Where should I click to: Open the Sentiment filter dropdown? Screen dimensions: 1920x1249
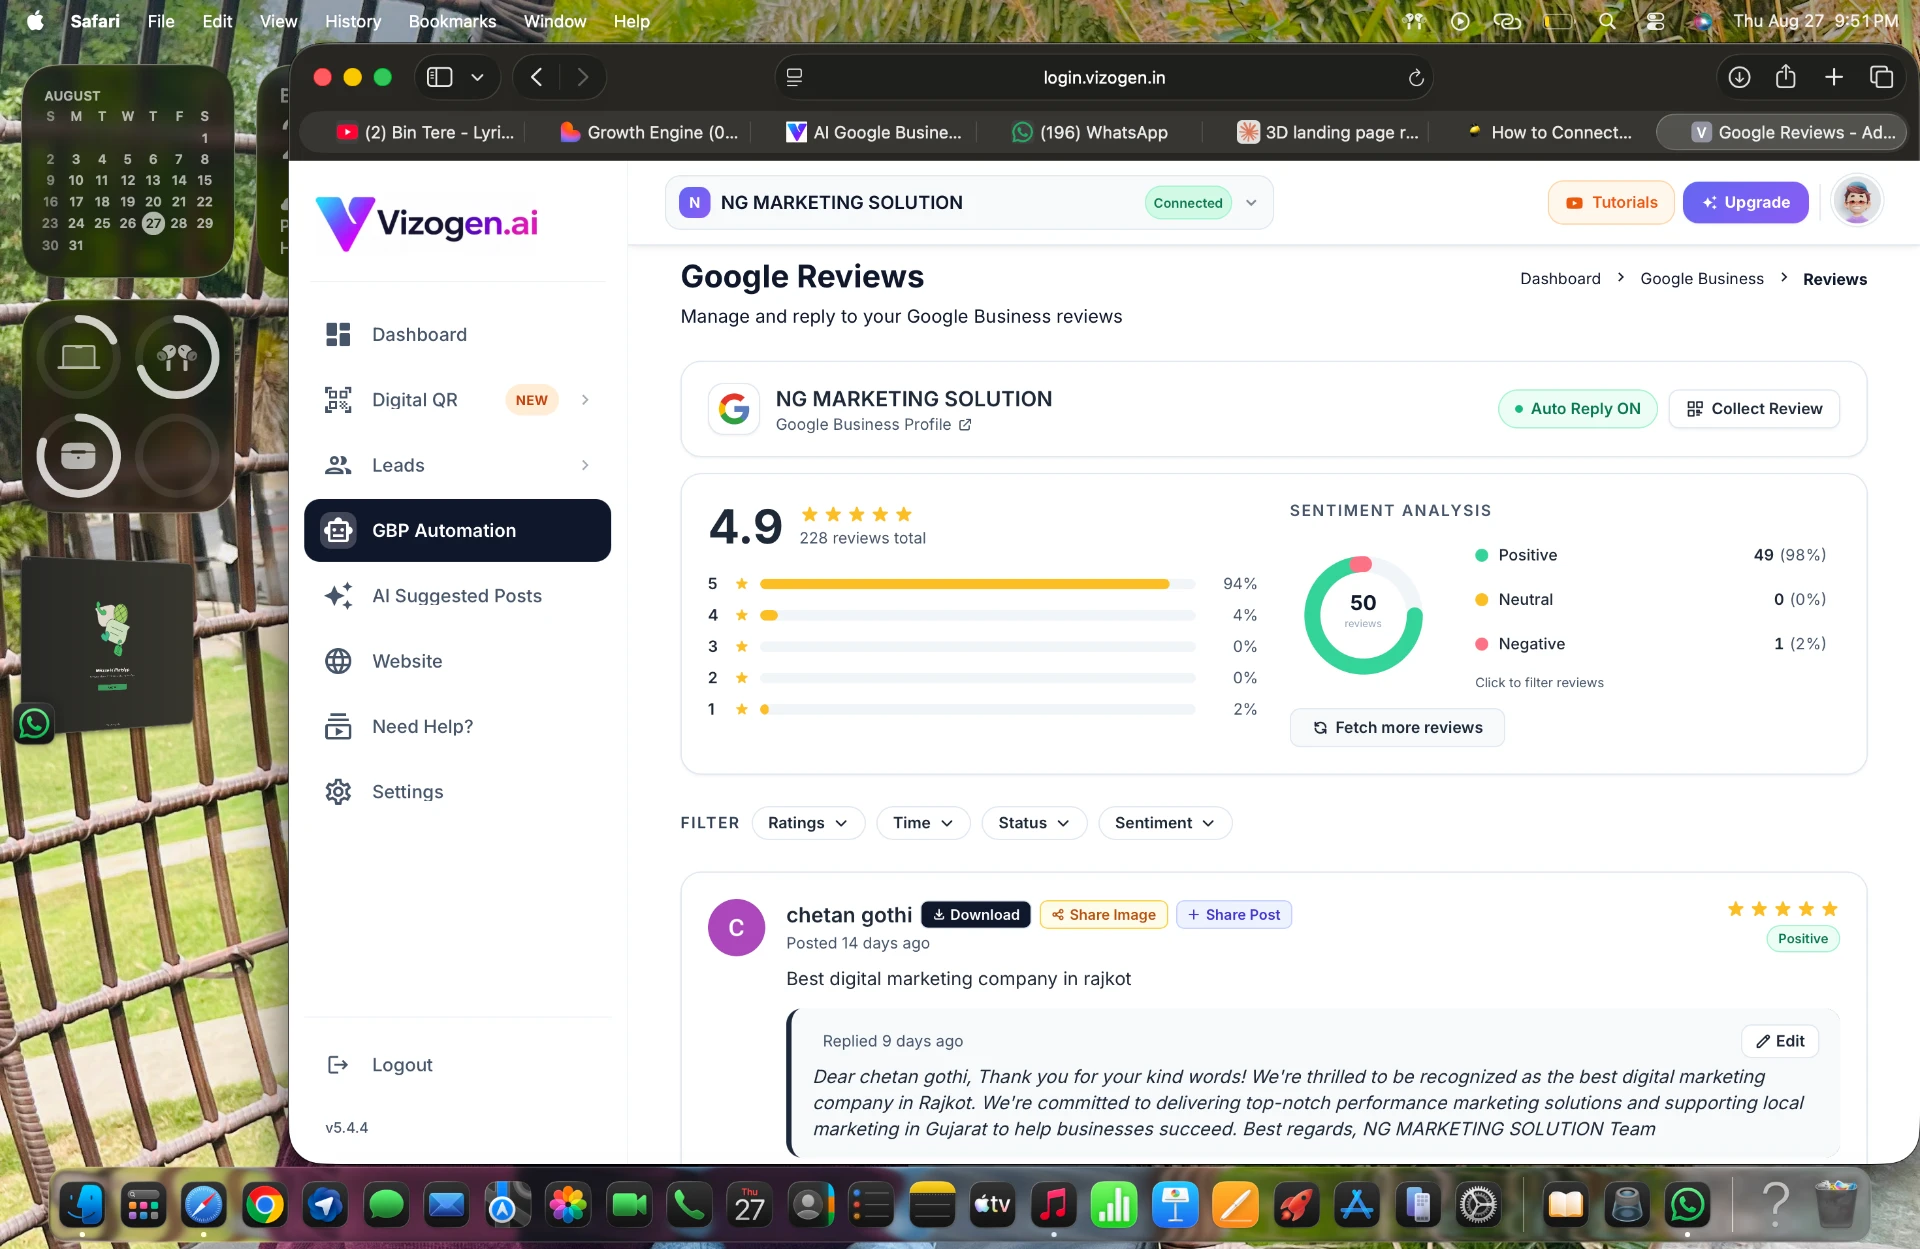point(1165,823)
